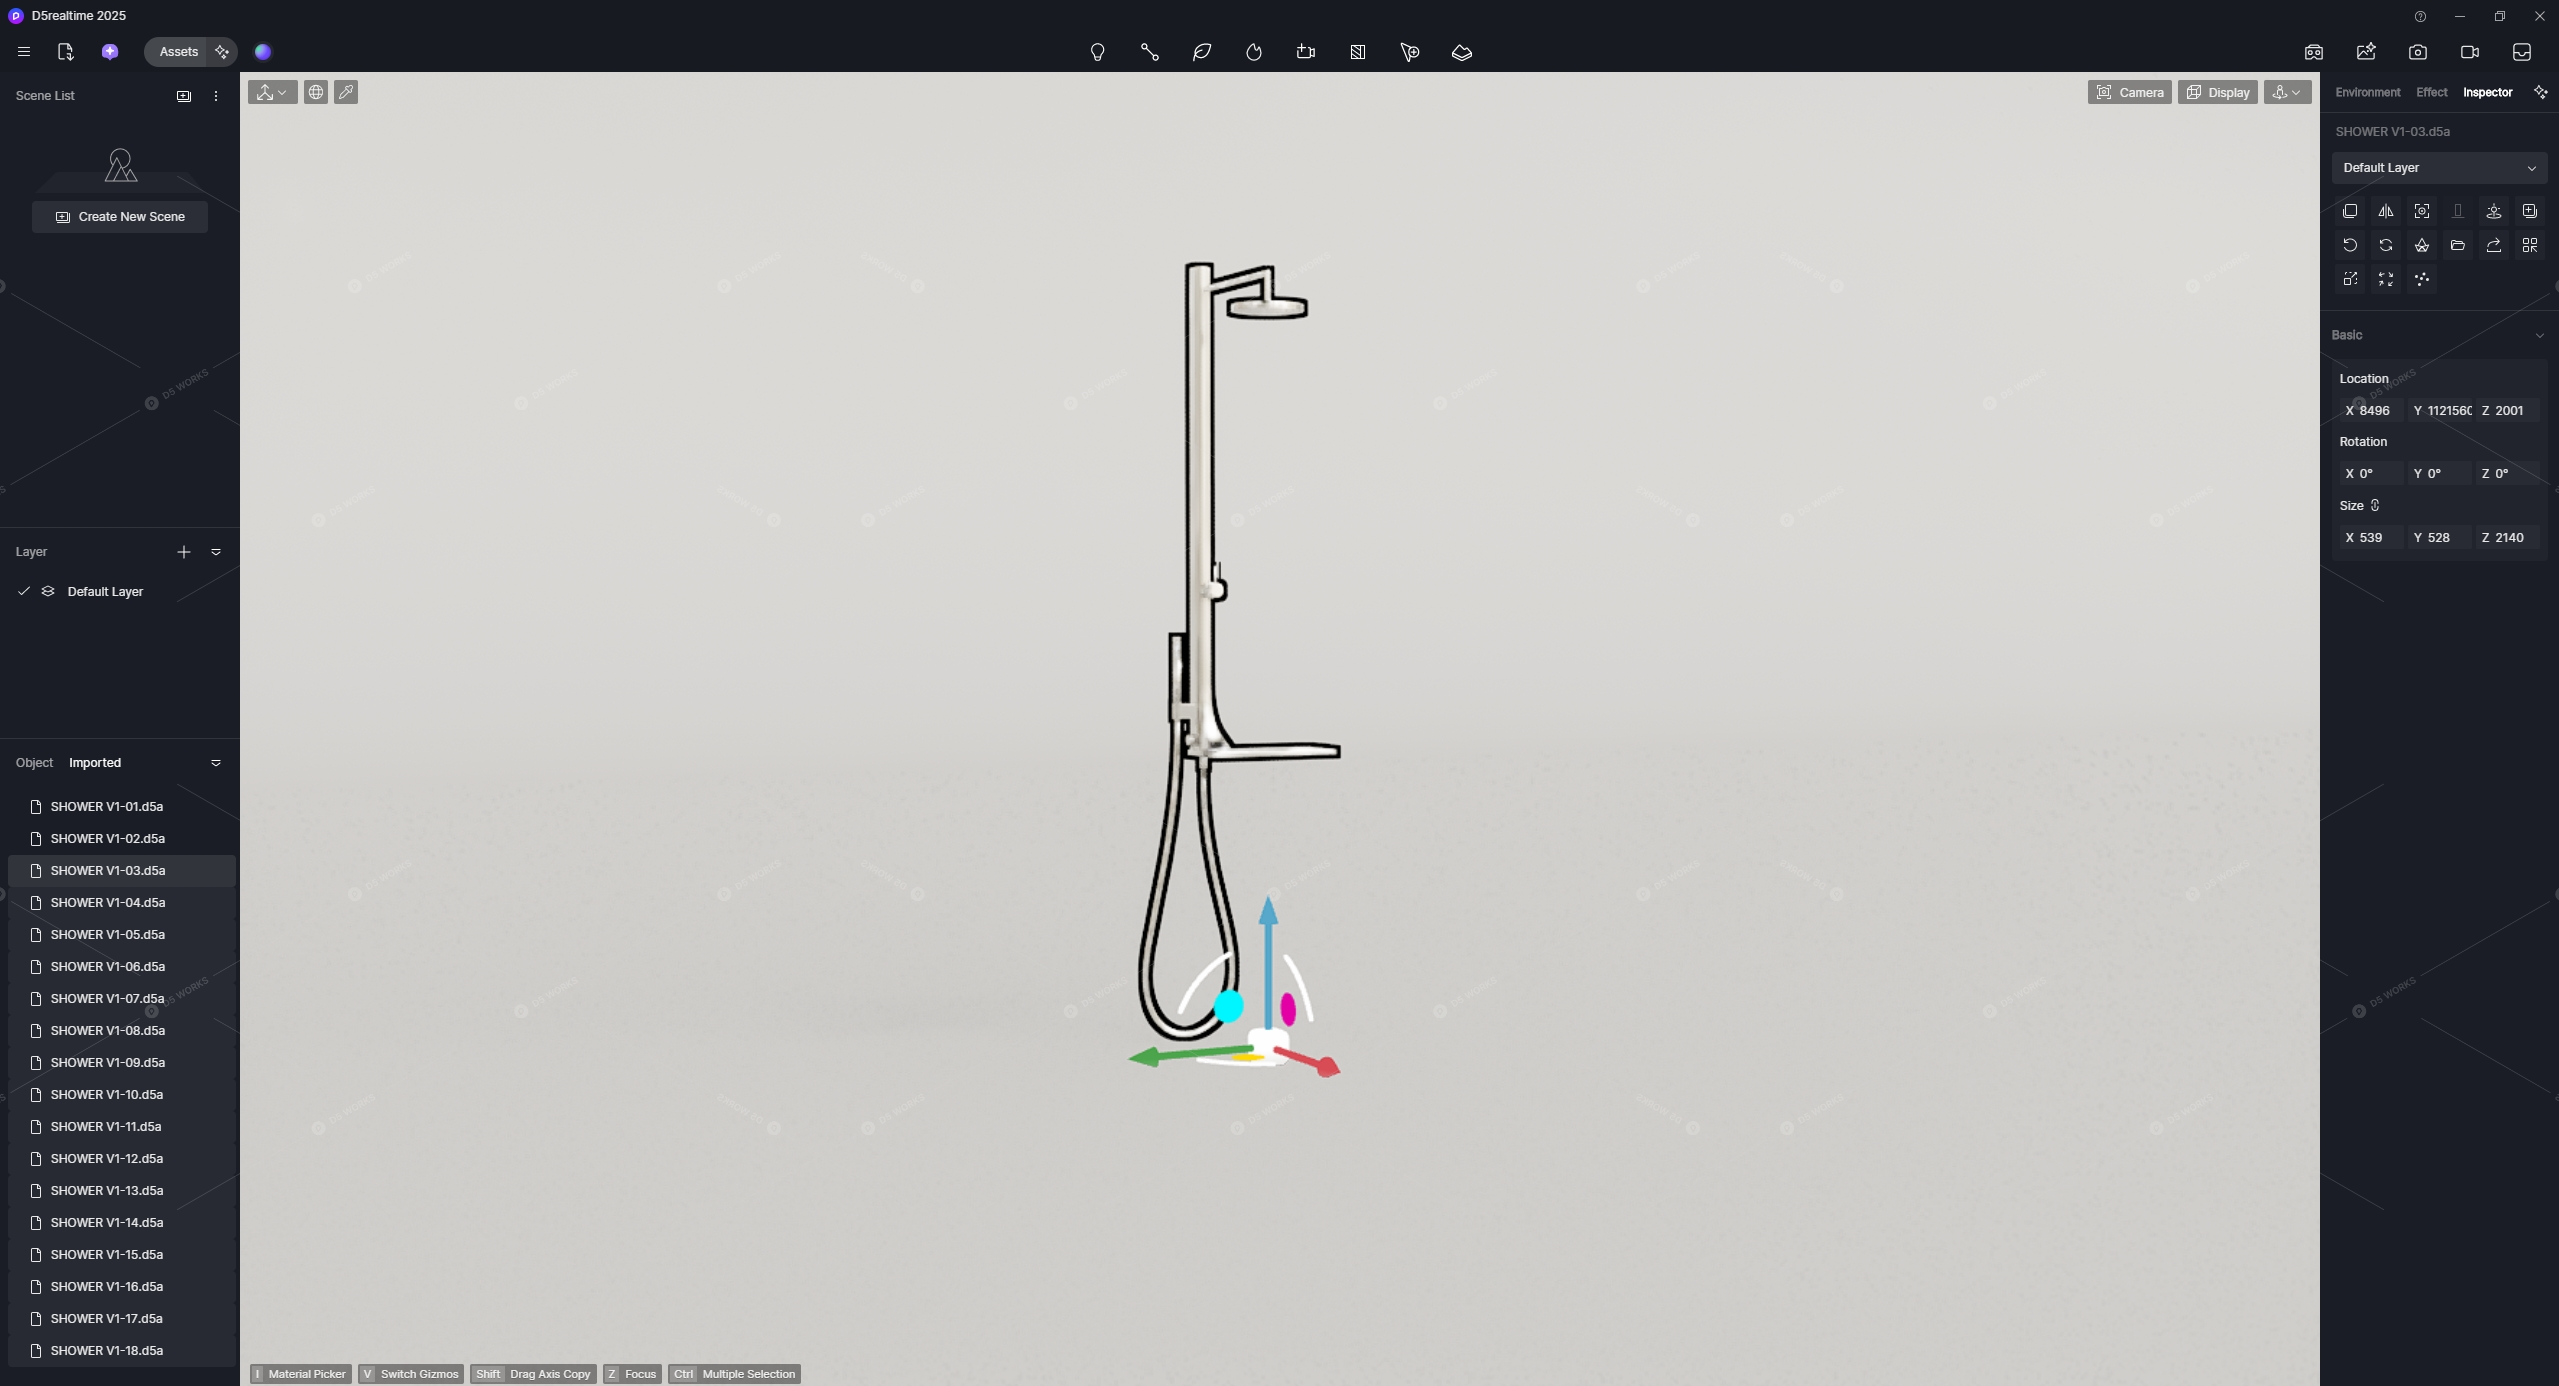
Task: Open the purple AI chat assistant icon
Action: [x=110, y=52]
